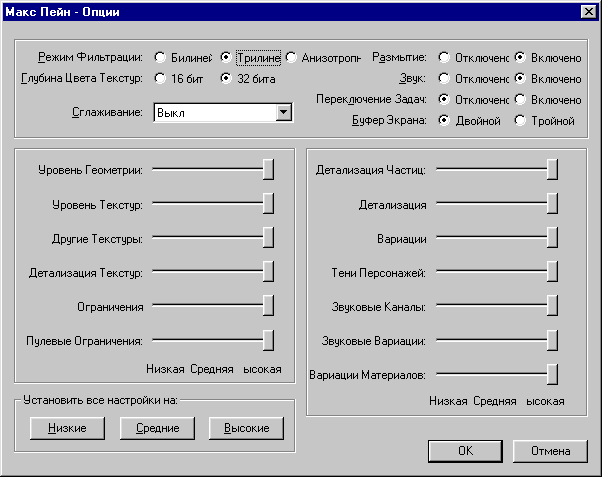Click the Пулевые Ограничения slider handle
This screenshot has height=477, width=602.
tap(268, 340)
